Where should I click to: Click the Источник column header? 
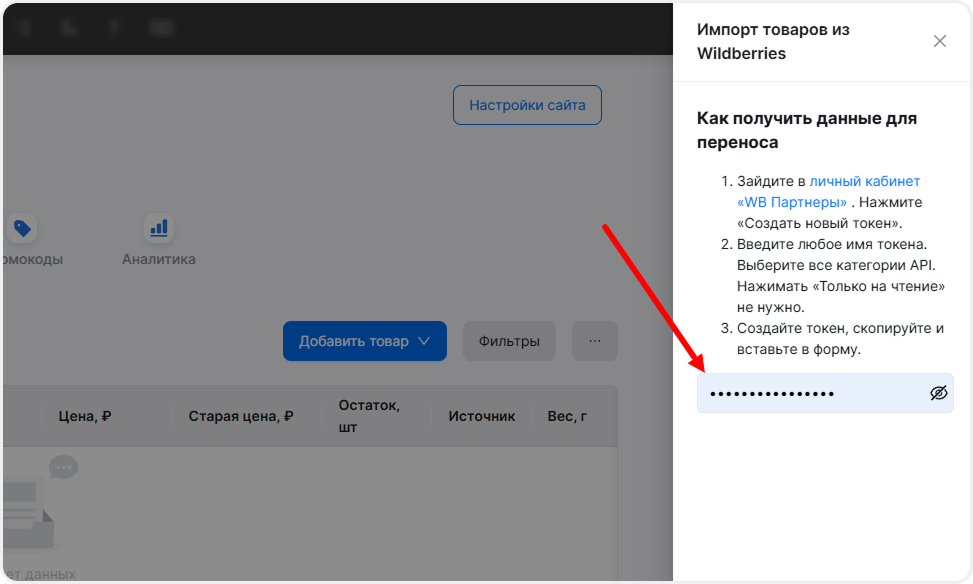pos(481,416)
